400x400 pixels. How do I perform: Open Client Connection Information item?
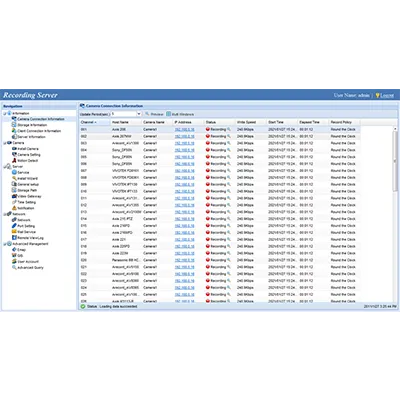39,131
